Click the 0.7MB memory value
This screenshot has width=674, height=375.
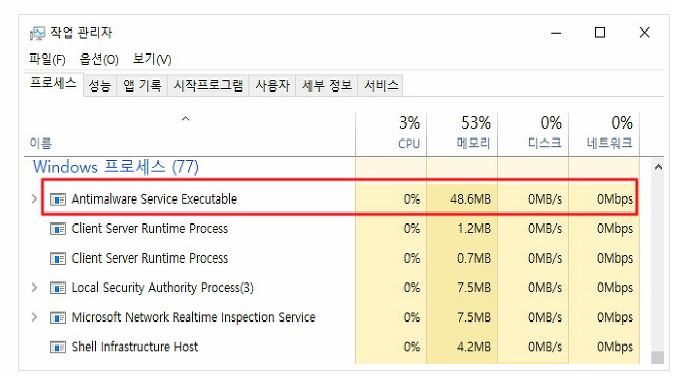pyautogui.click(x=474, y=258)
